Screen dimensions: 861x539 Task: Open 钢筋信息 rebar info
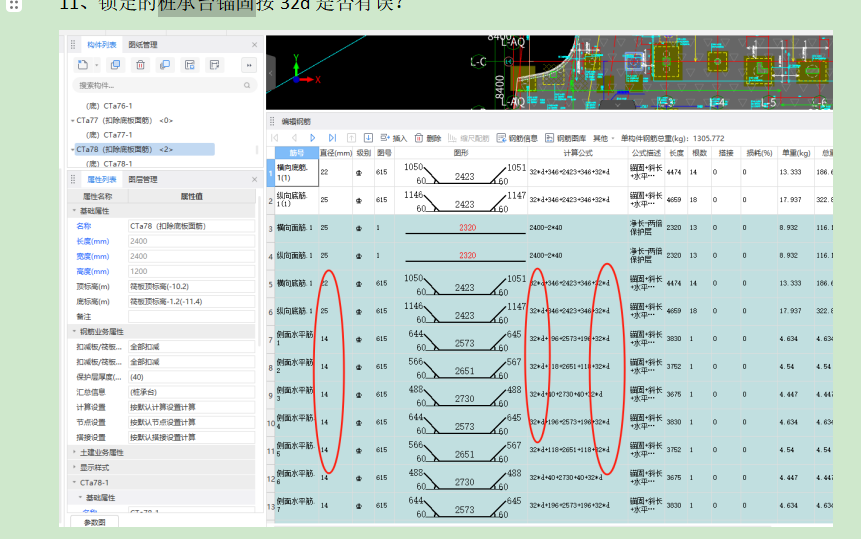pyautogui.click(x=517, y=138)
